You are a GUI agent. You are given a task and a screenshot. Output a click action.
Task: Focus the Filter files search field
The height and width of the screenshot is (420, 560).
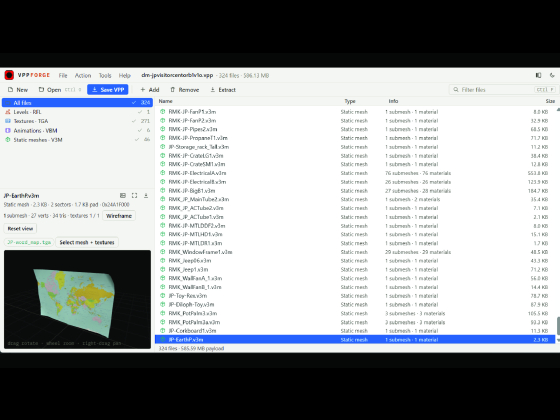[503, 90]
